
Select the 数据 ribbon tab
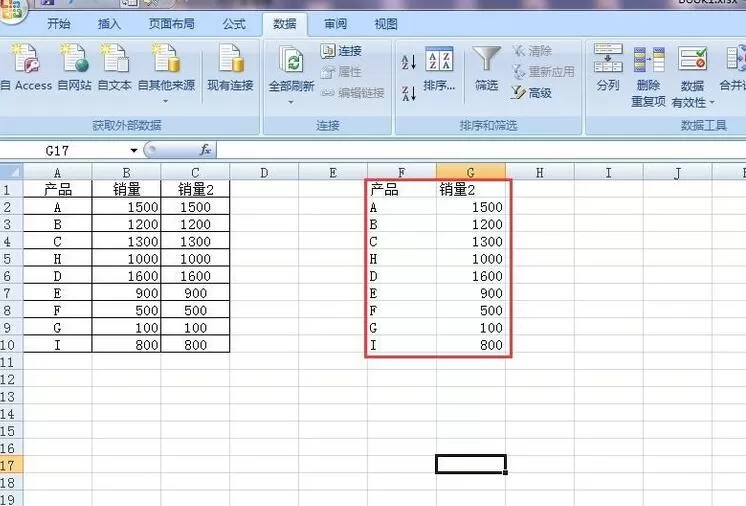coord(285,24)
